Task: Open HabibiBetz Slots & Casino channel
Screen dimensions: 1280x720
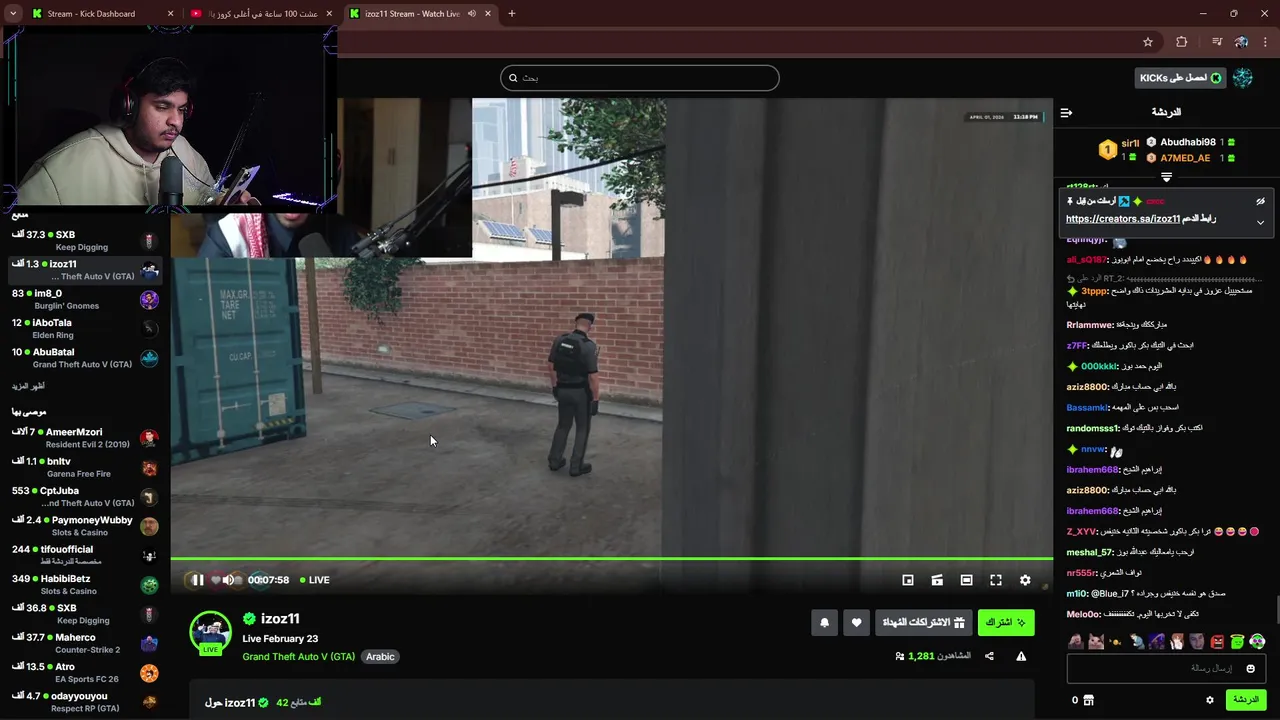Action: pyautogui.click(x=85, y=584)
